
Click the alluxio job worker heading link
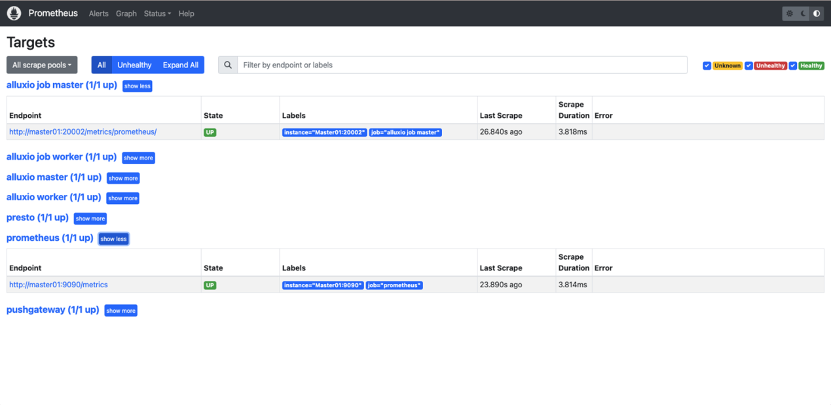(x=62, y=157)
